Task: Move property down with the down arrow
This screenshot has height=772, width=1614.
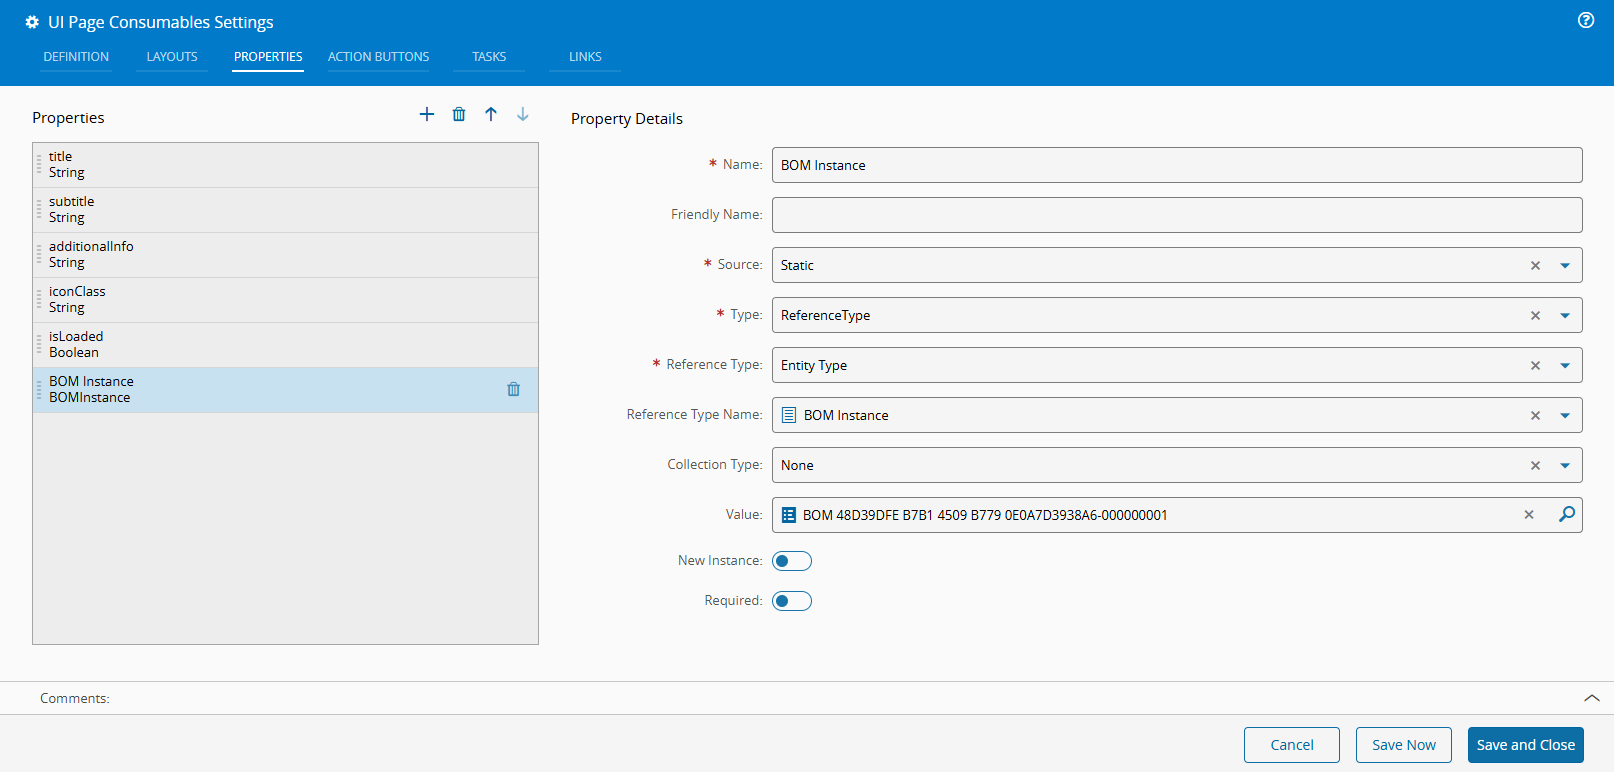Action: point(523,114)
